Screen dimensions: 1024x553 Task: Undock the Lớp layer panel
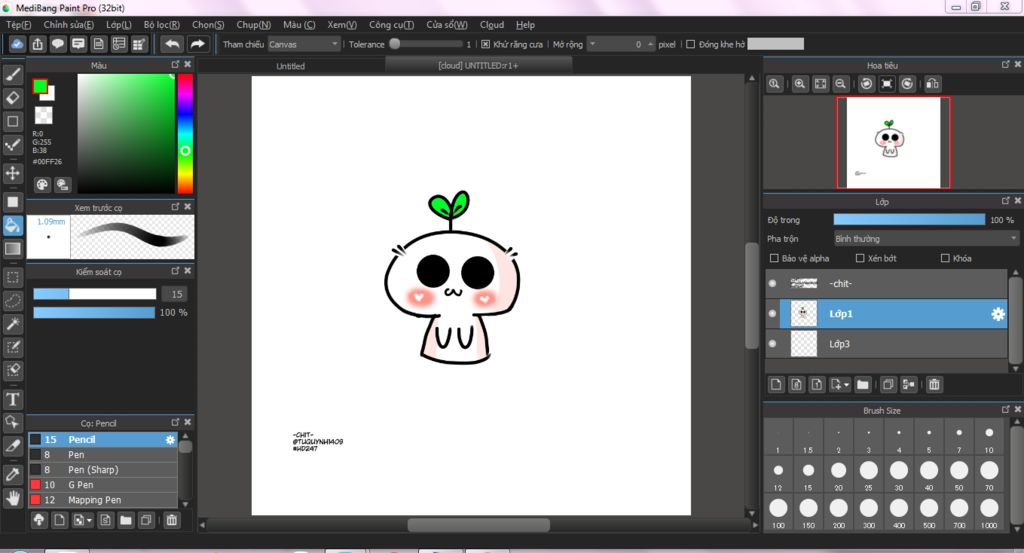click(1006, 201)
